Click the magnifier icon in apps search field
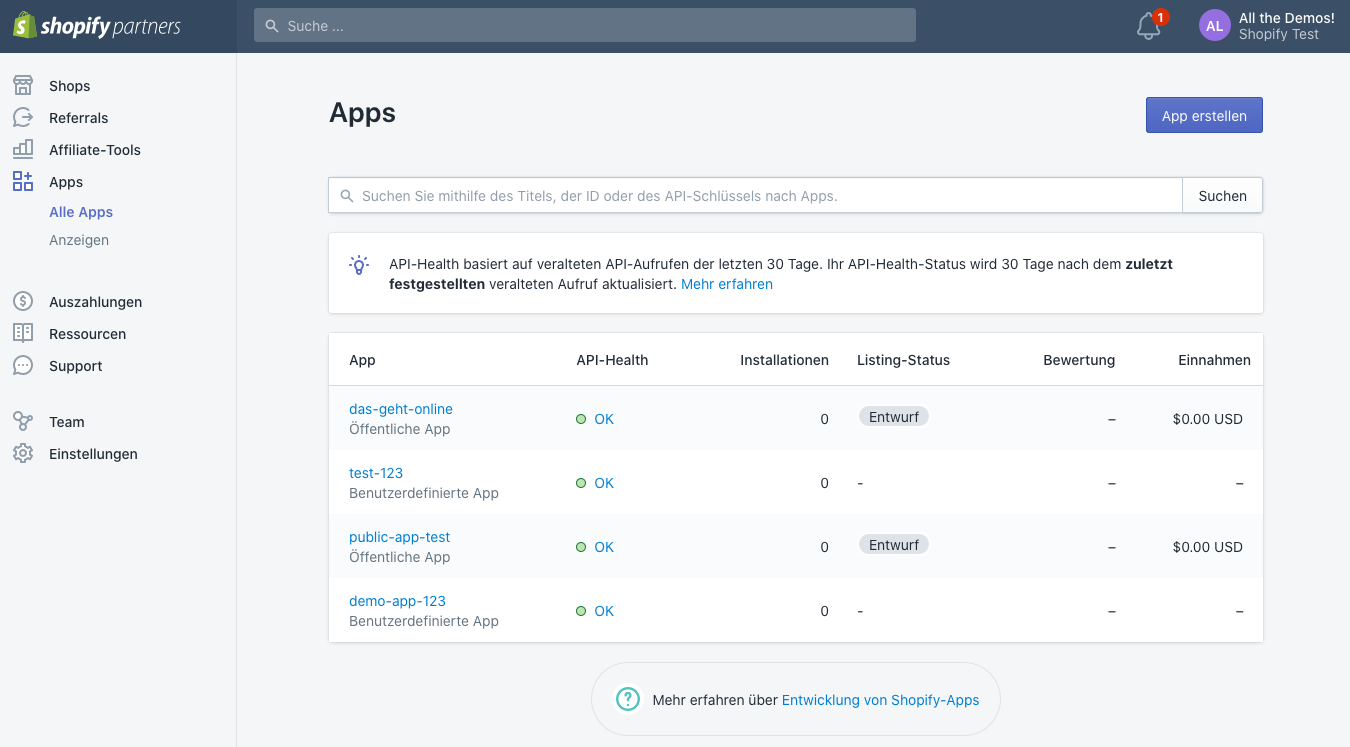 click(x=347, y=196)
